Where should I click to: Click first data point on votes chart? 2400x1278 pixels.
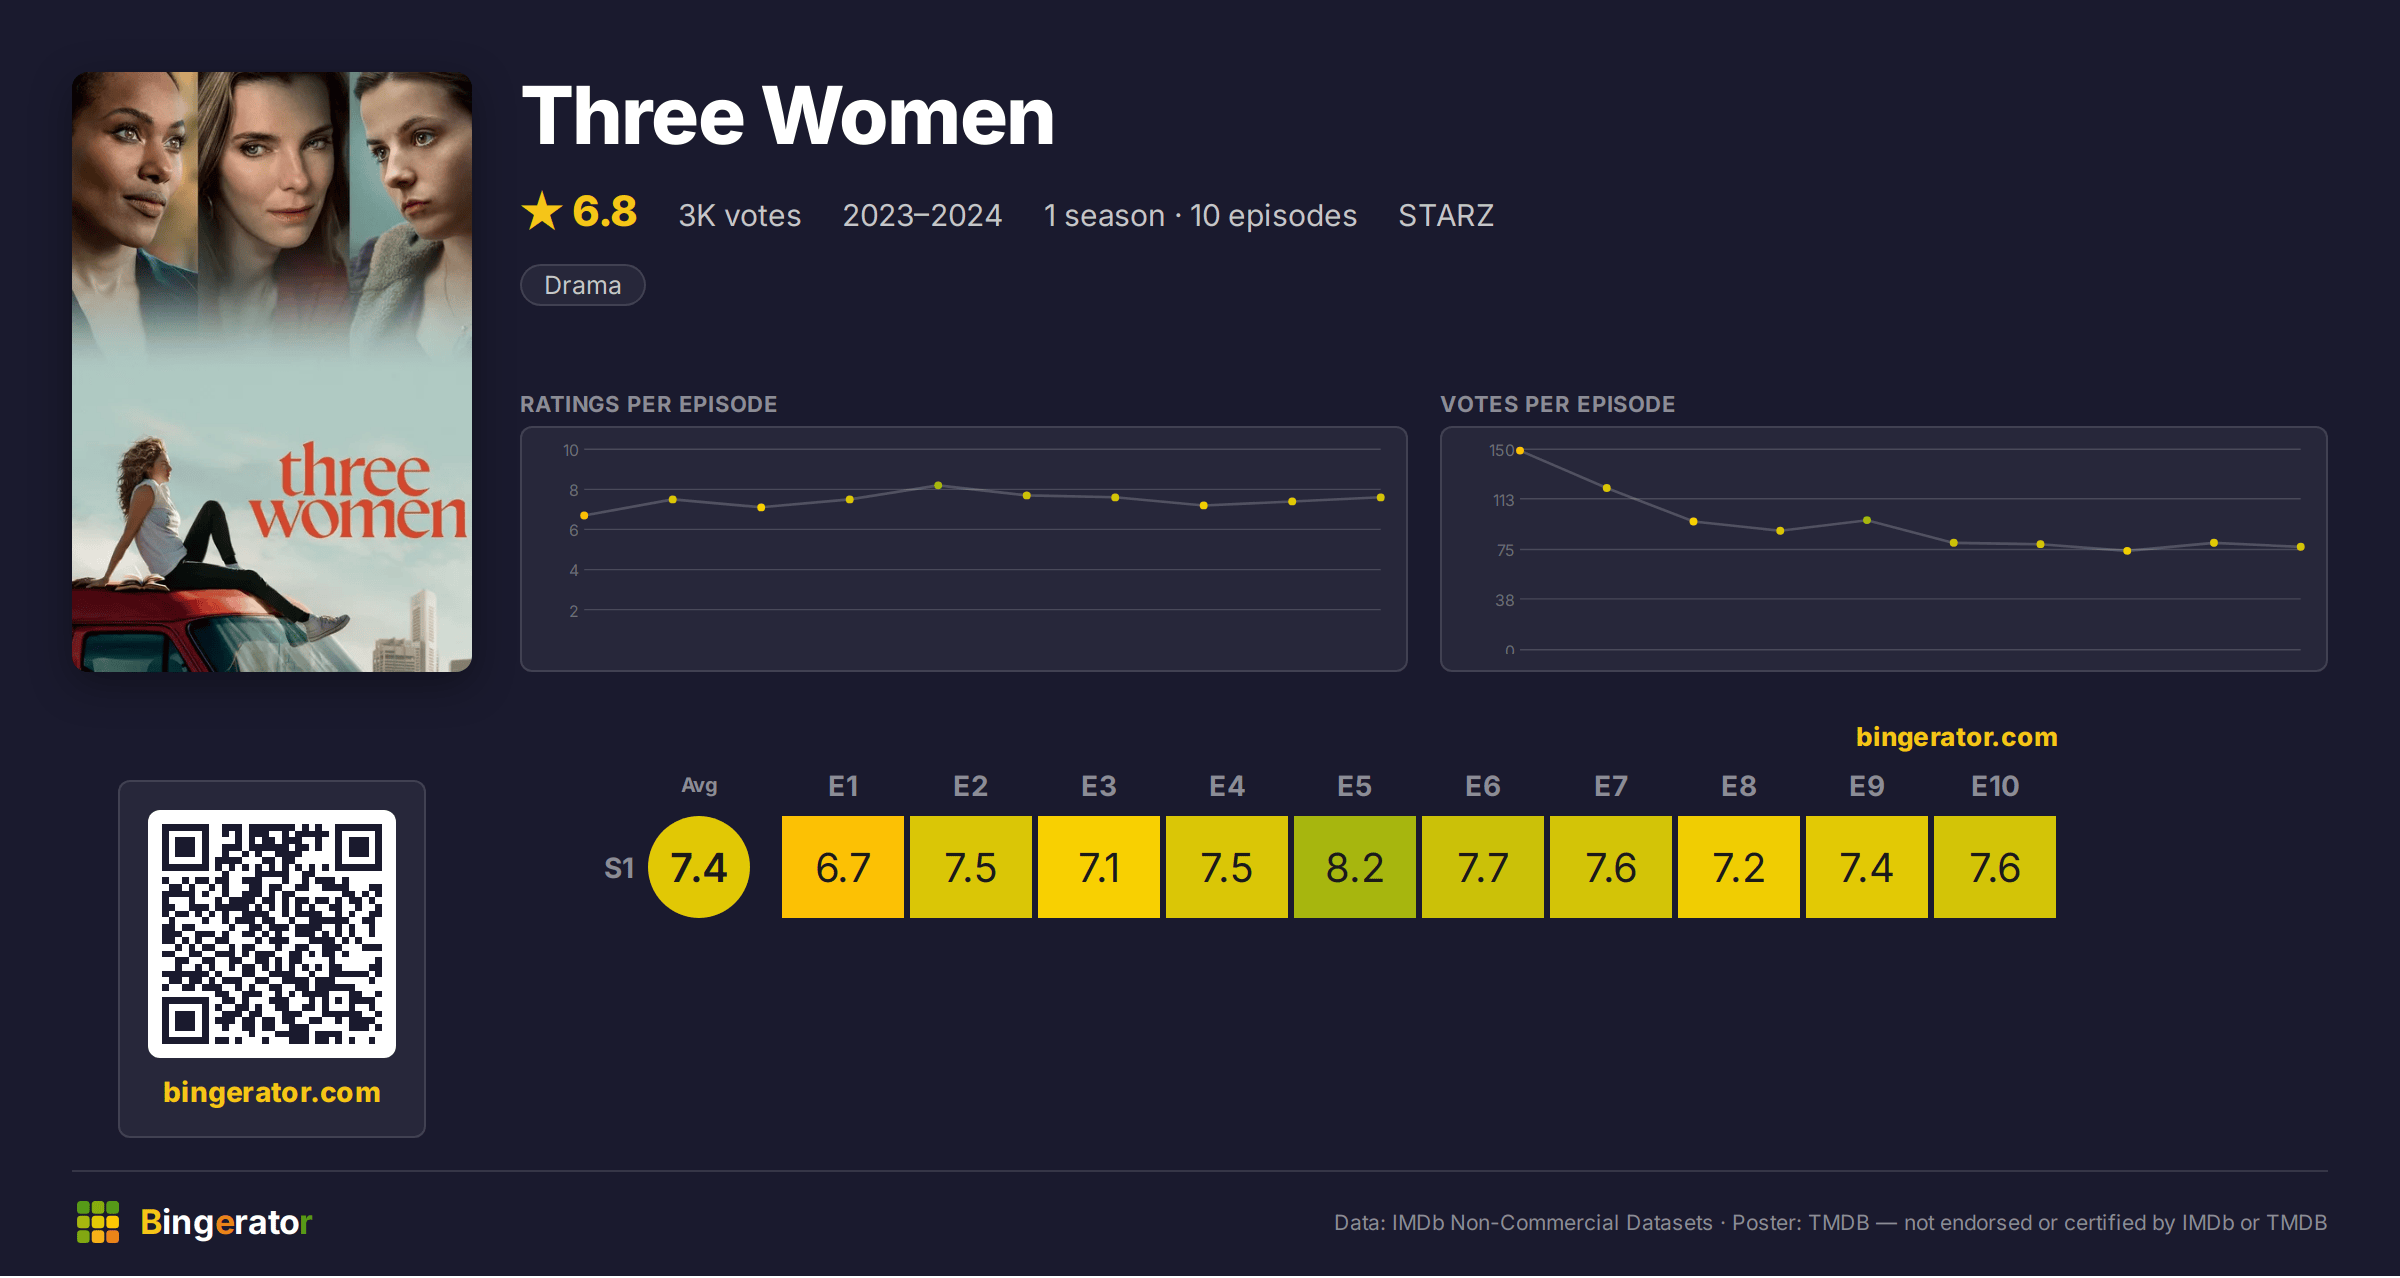pyautogui.click(x=1520, y=451)
